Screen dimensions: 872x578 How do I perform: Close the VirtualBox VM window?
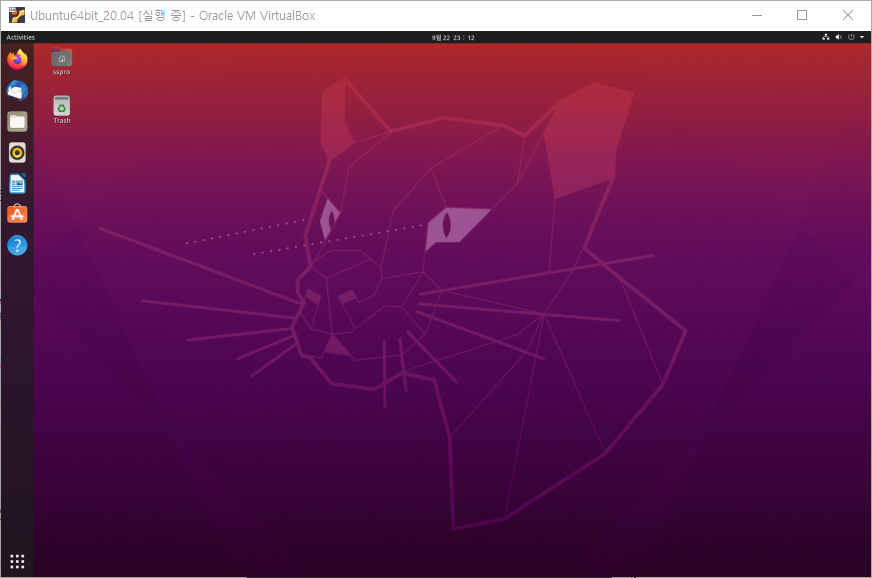click(848, 15)
